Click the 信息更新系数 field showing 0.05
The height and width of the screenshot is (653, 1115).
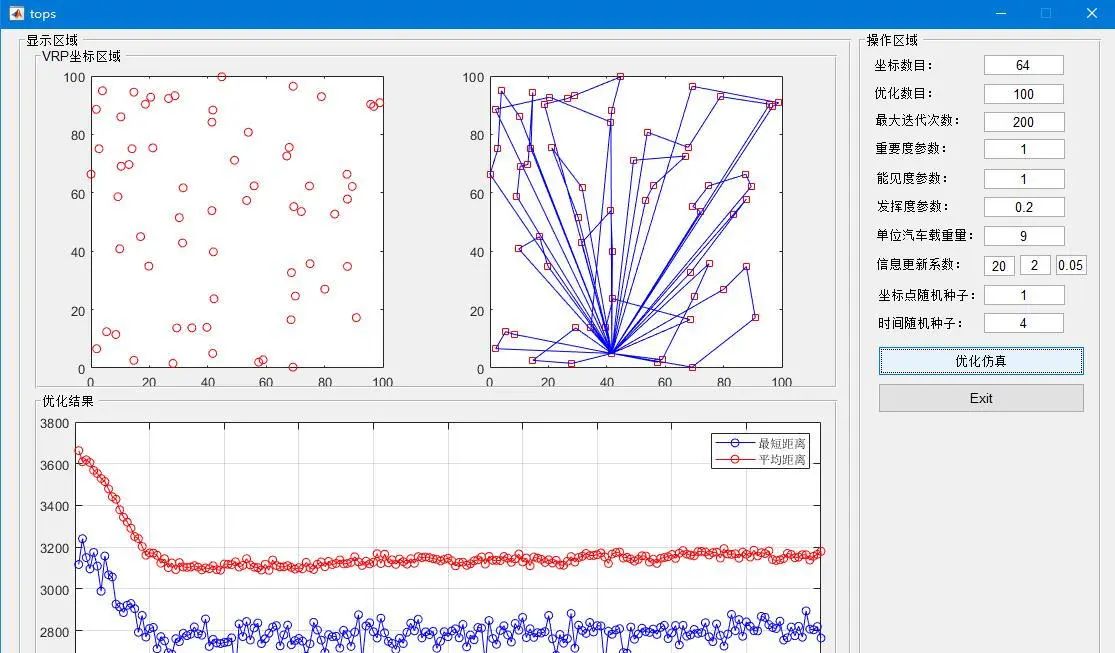coord(1071,265)
